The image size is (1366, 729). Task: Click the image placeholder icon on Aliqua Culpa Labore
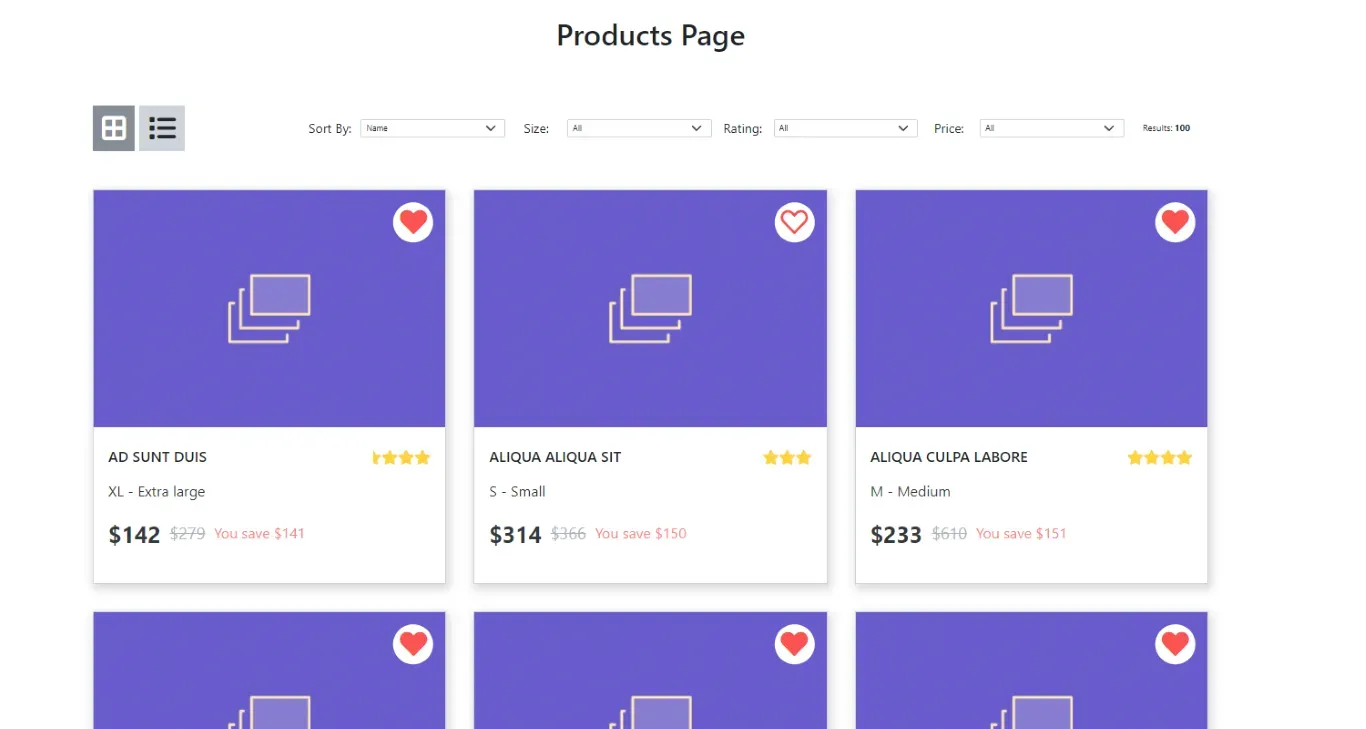tap(1031, 307)
